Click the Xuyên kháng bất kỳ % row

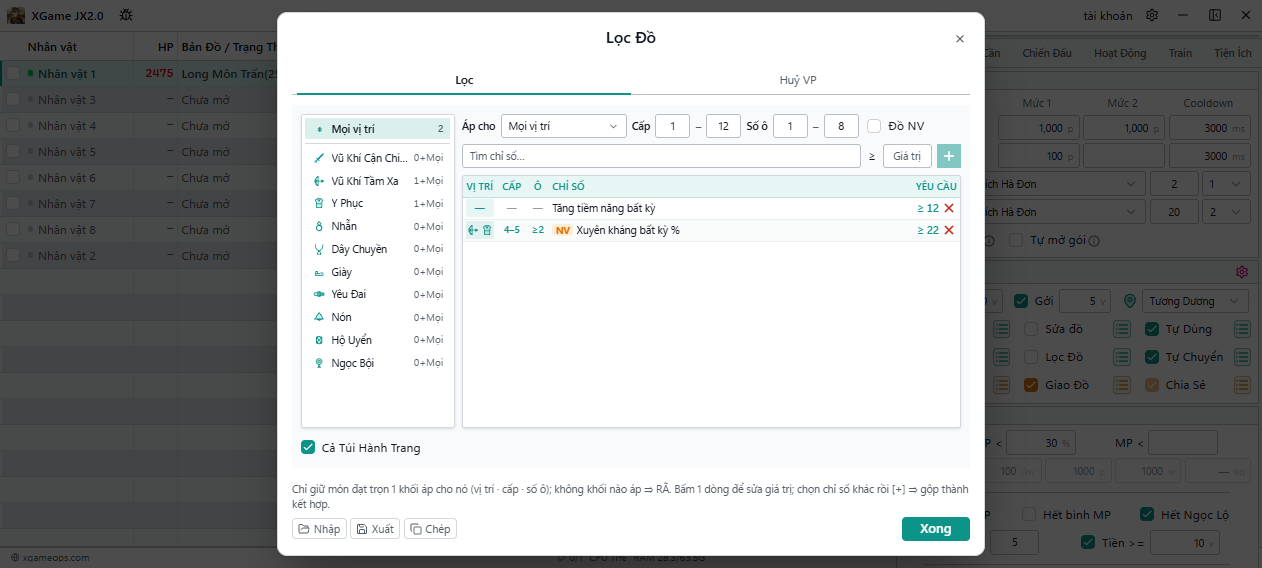[x=711, y=230]
